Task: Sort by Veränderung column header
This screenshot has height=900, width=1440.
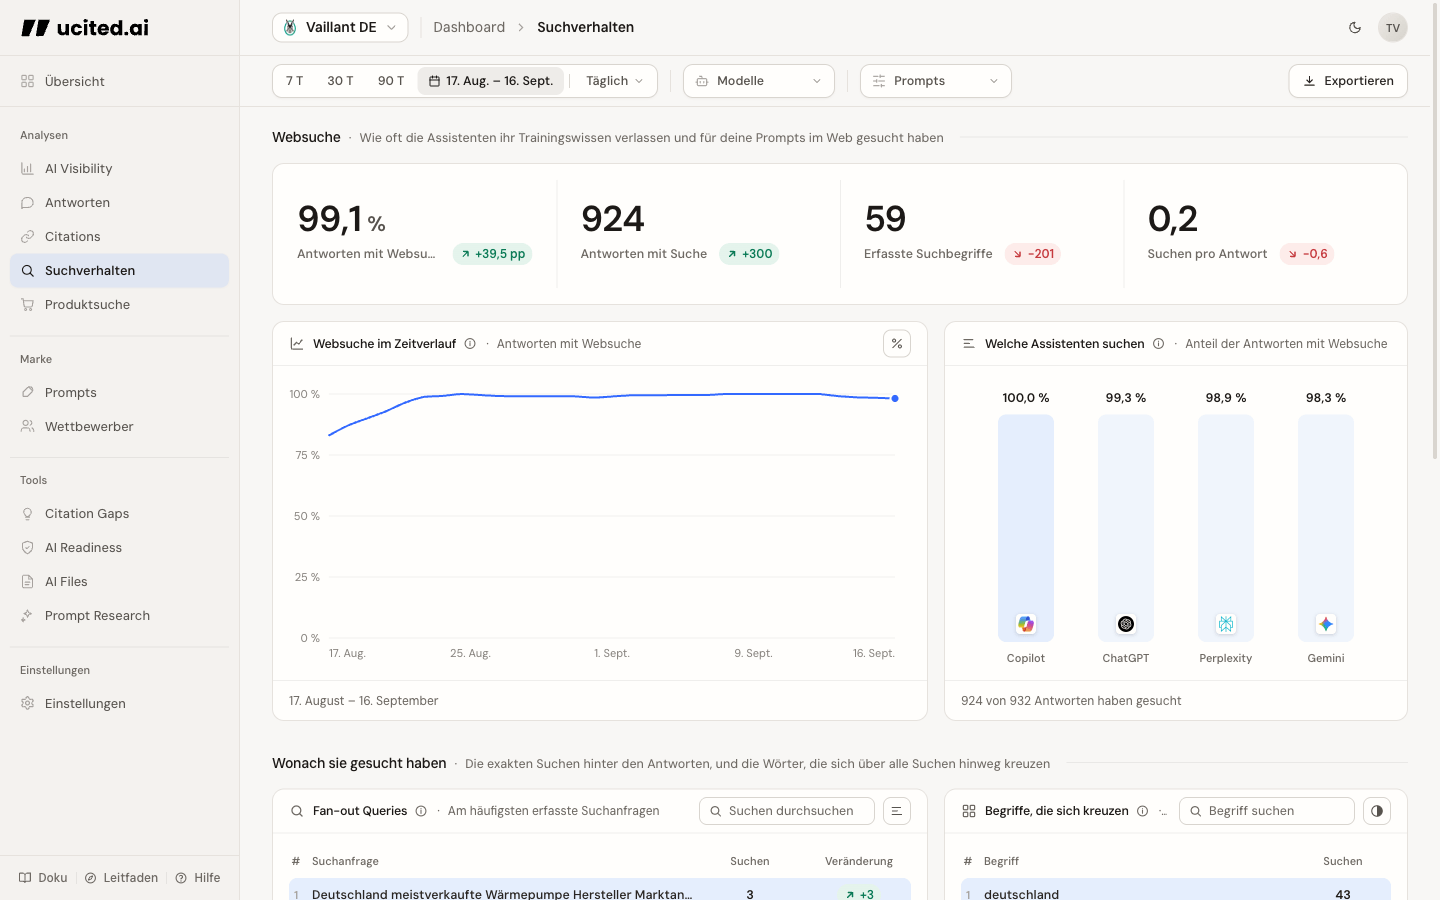Action: [x=859, y=861]
